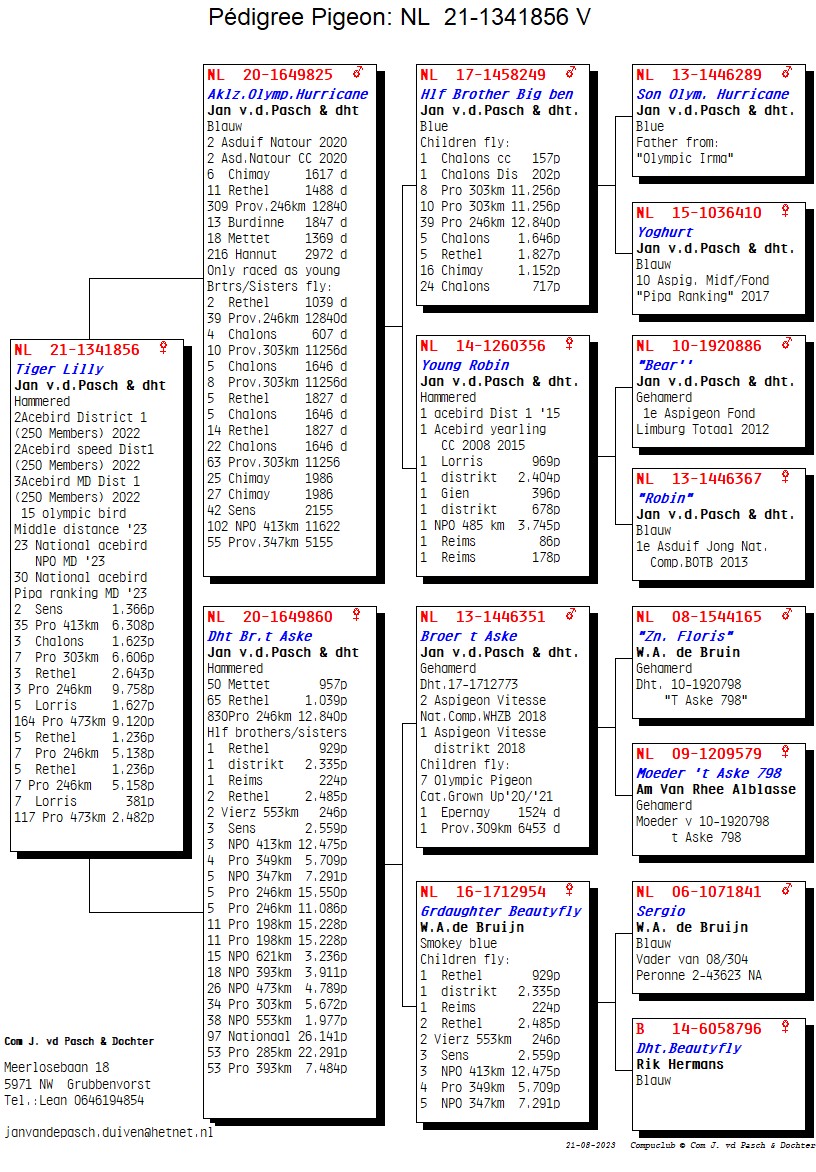This screenshot has height=1172, width=816.
Task: Click the female symbol beside ring NL 20-1649860
Action: click(x=357, y=616)
